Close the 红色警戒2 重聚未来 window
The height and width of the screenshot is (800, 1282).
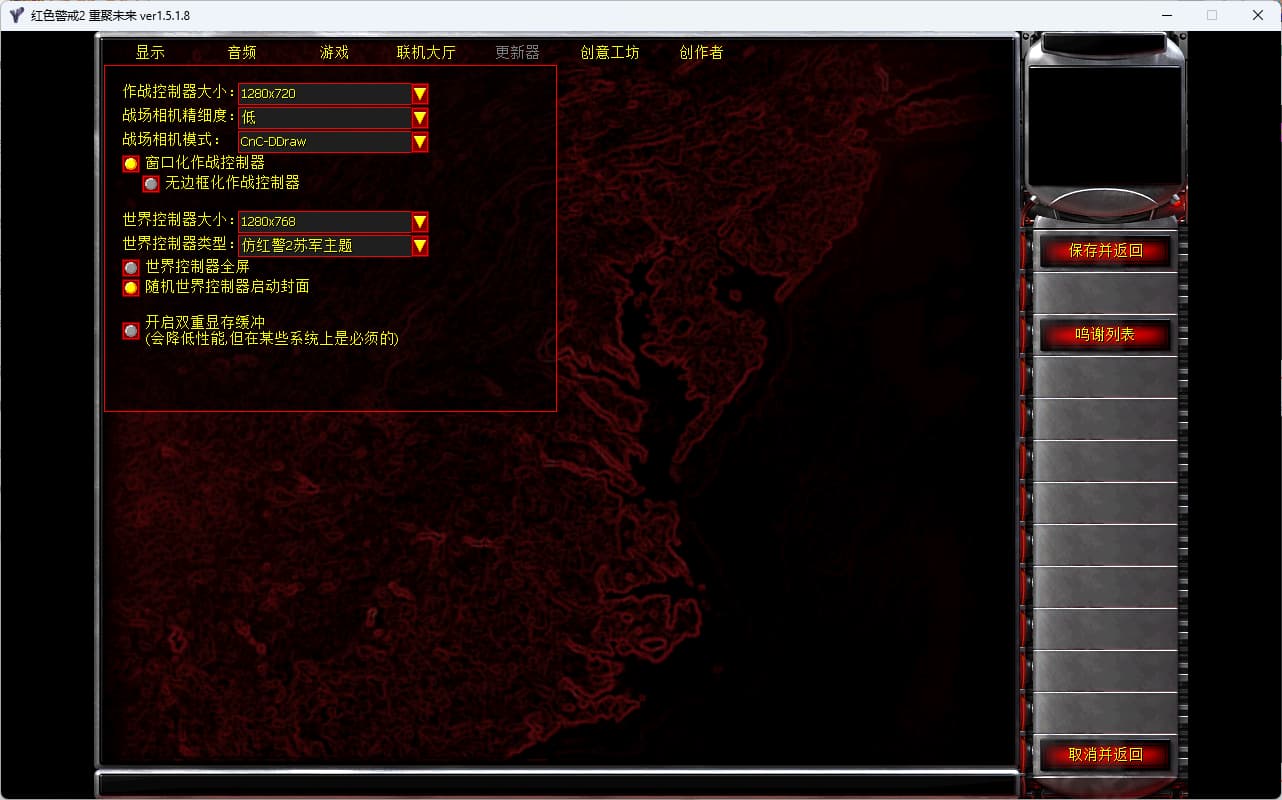pyautogui.click(x=1258, y=15)
